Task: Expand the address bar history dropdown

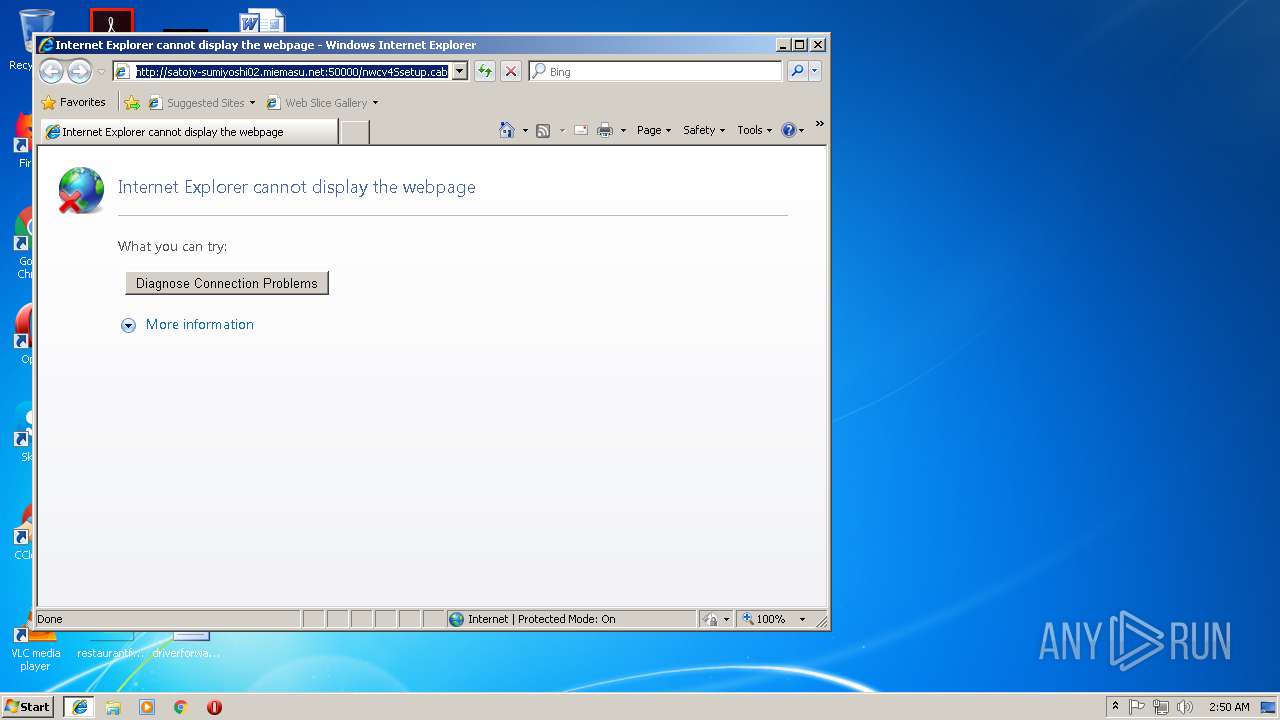Action: [459, 72]
